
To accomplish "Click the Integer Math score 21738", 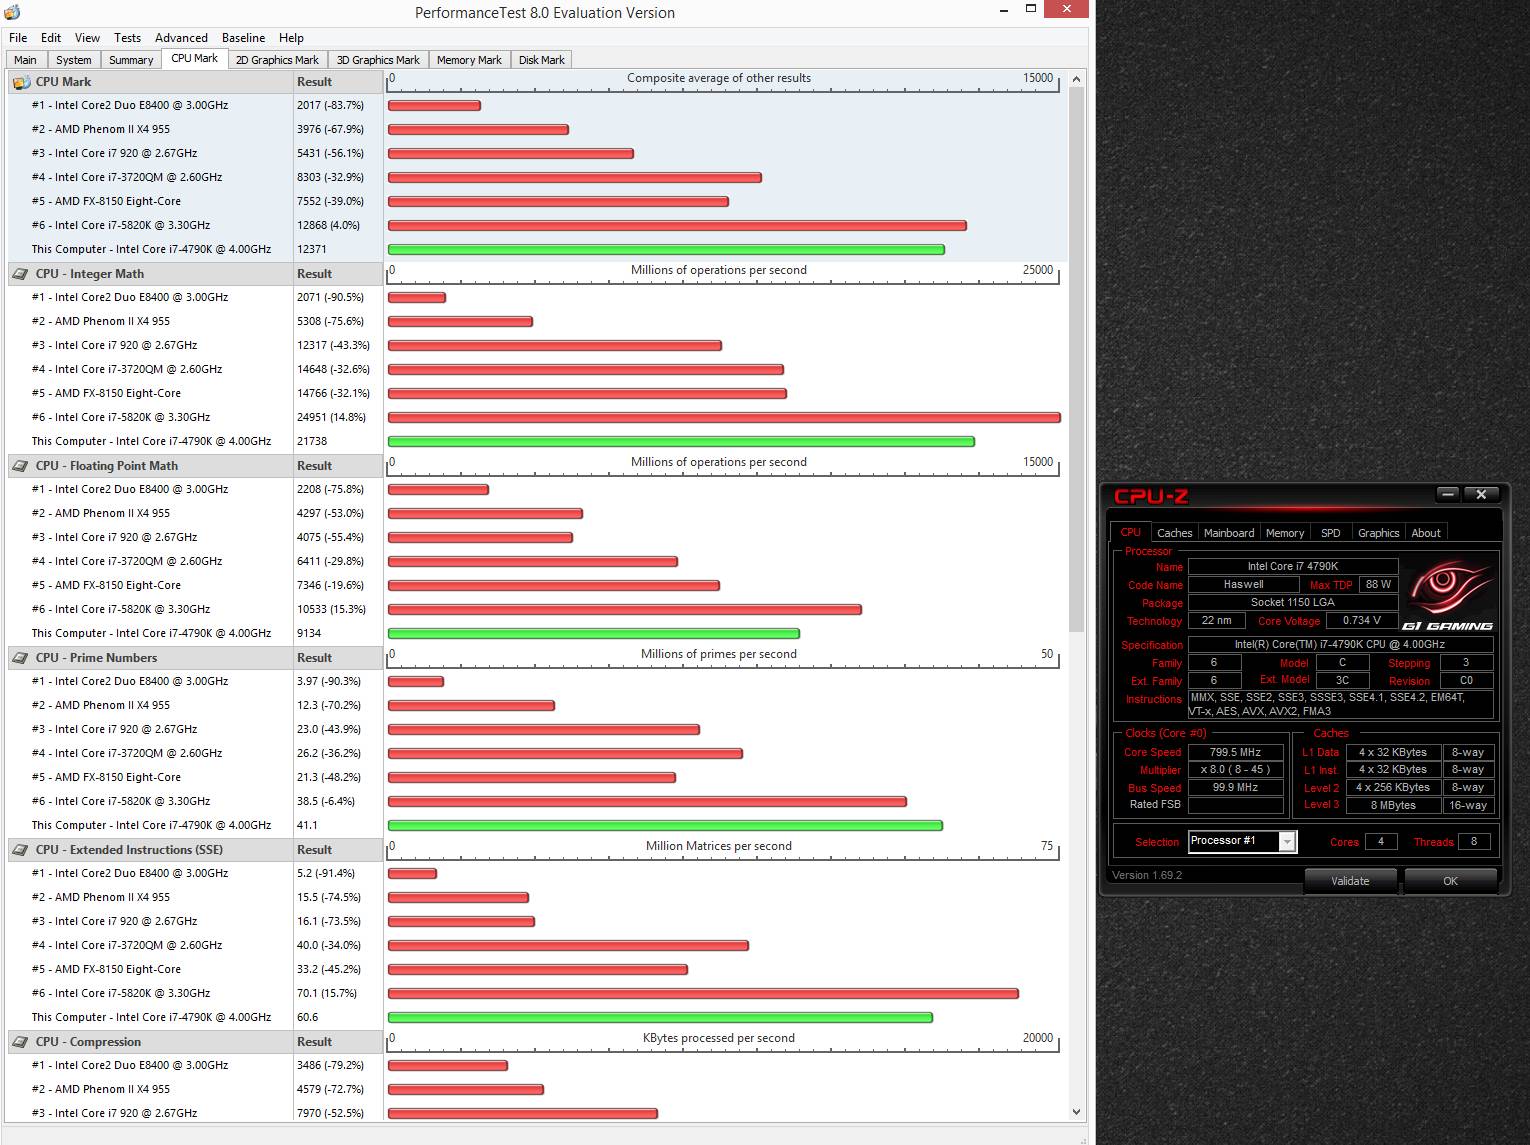I will pos(312,442).
